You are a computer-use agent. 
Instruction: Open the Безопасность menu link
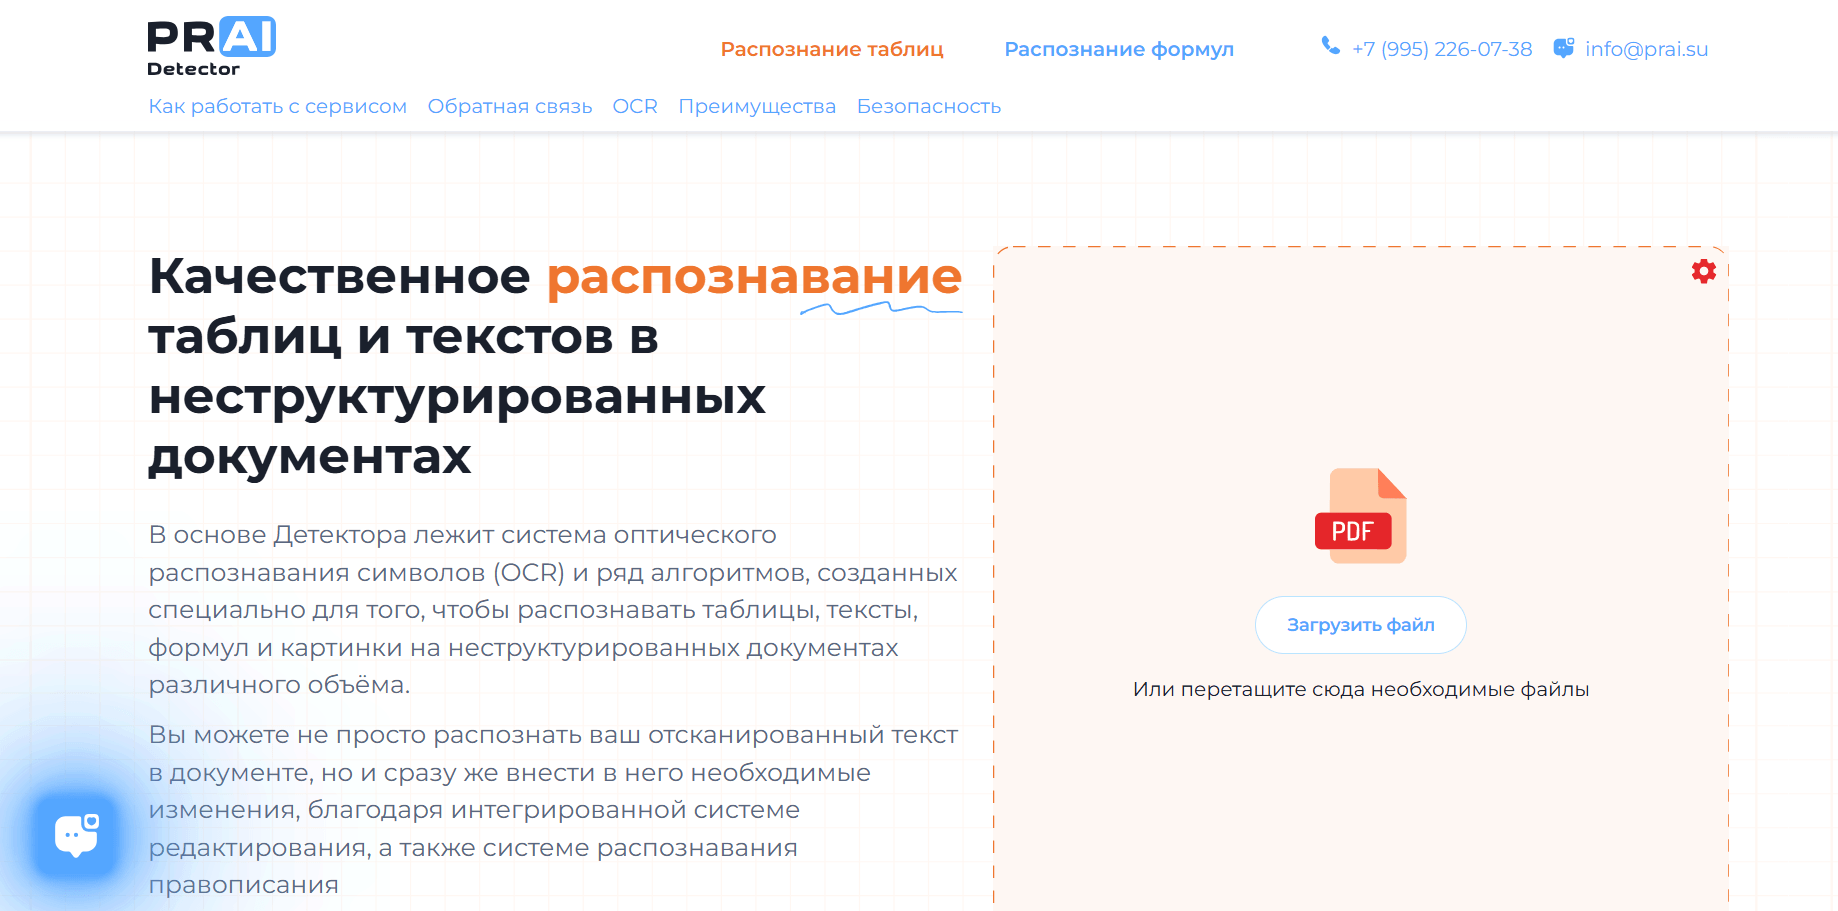[929, 106]
